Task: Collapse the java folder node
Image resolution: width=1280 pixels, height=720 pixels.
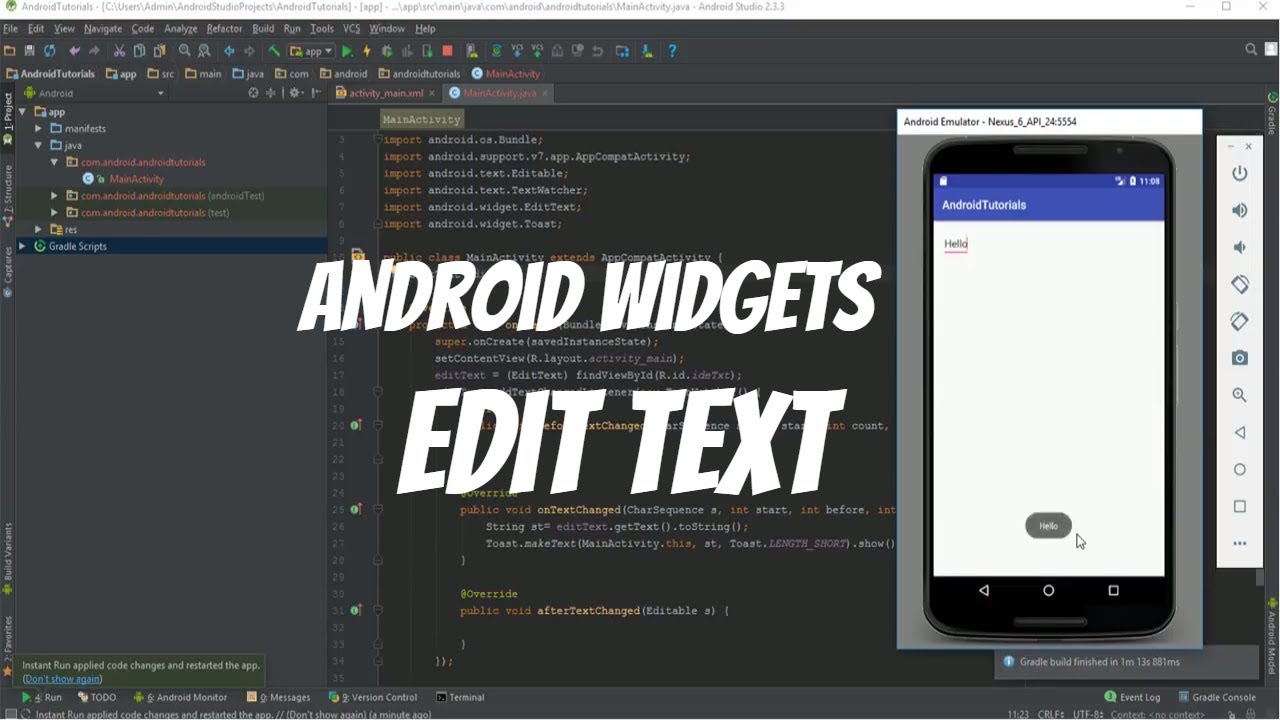Action: pos(39,146)
